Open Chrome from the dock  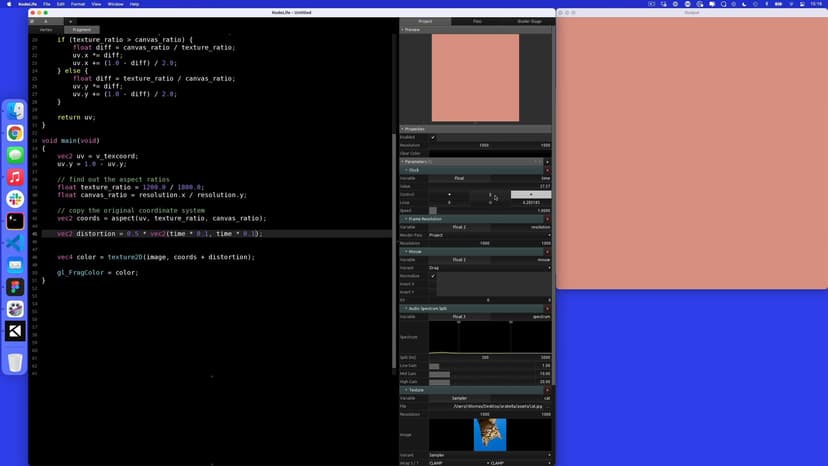[x=15, y=133]
